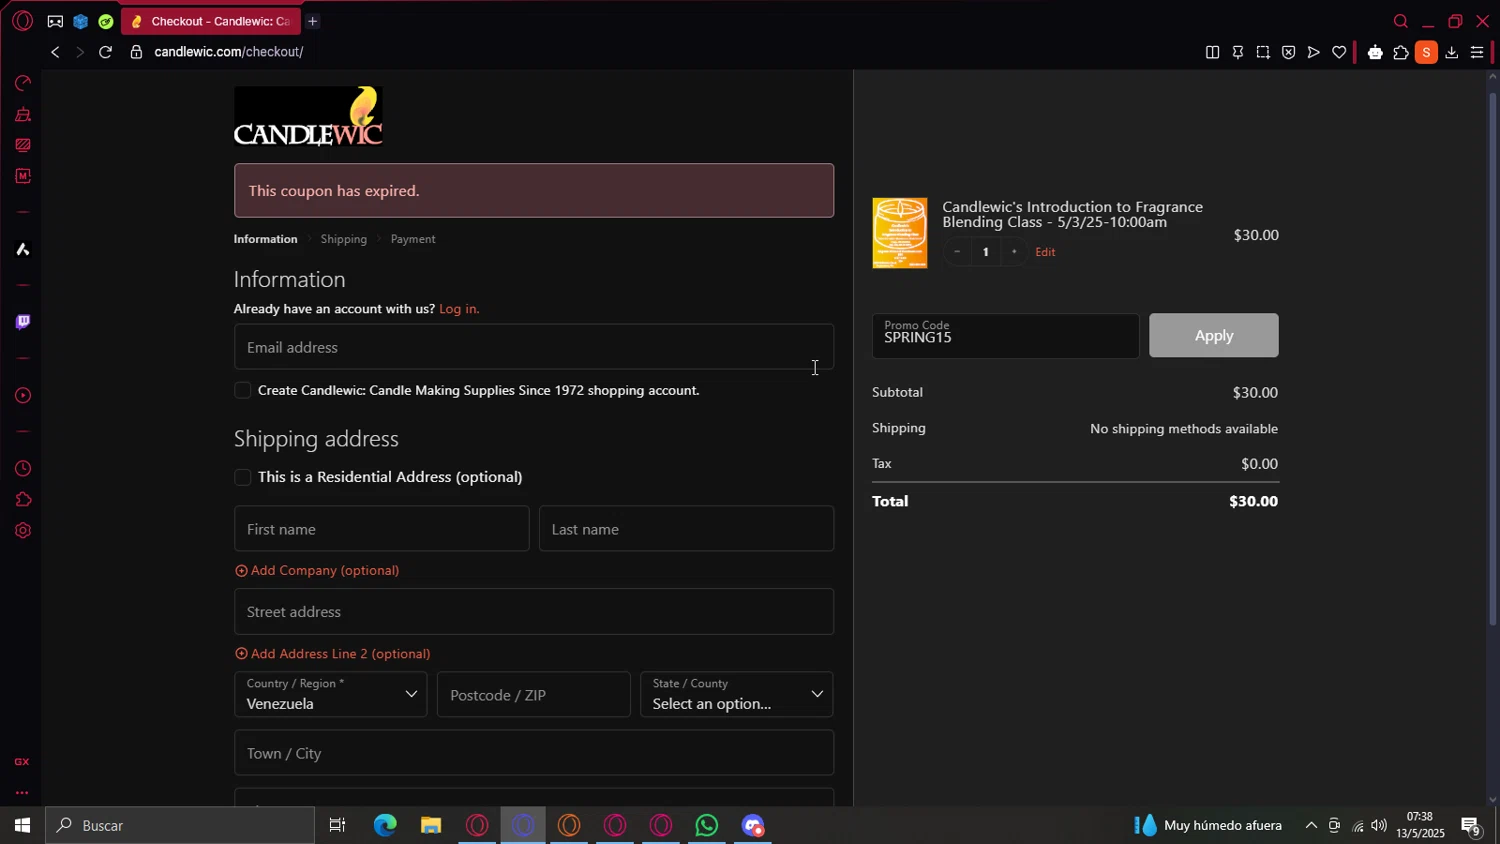
Task: Focus the Last name field
Action: [x=686, y=528]
